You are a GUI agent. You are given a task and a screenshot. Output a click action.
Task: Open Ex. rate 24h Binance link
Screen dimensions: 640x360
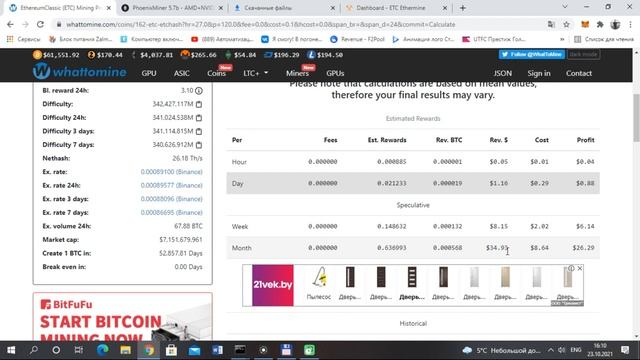171,185
